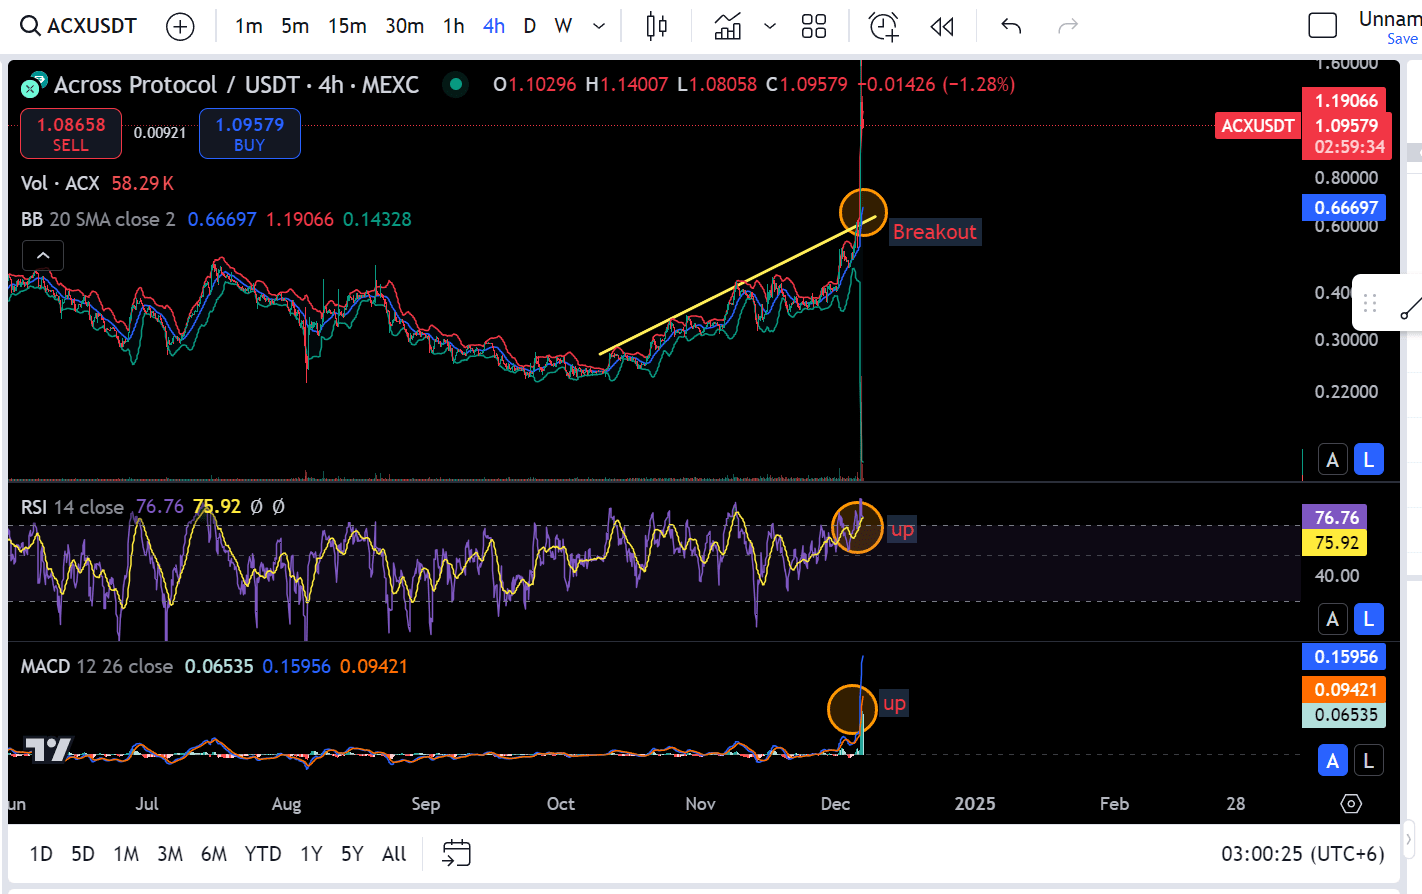1422x894 pixels.
Task: Toggle log scale L on price pane
Action: pyautogui.click(x=1368, y=460)
